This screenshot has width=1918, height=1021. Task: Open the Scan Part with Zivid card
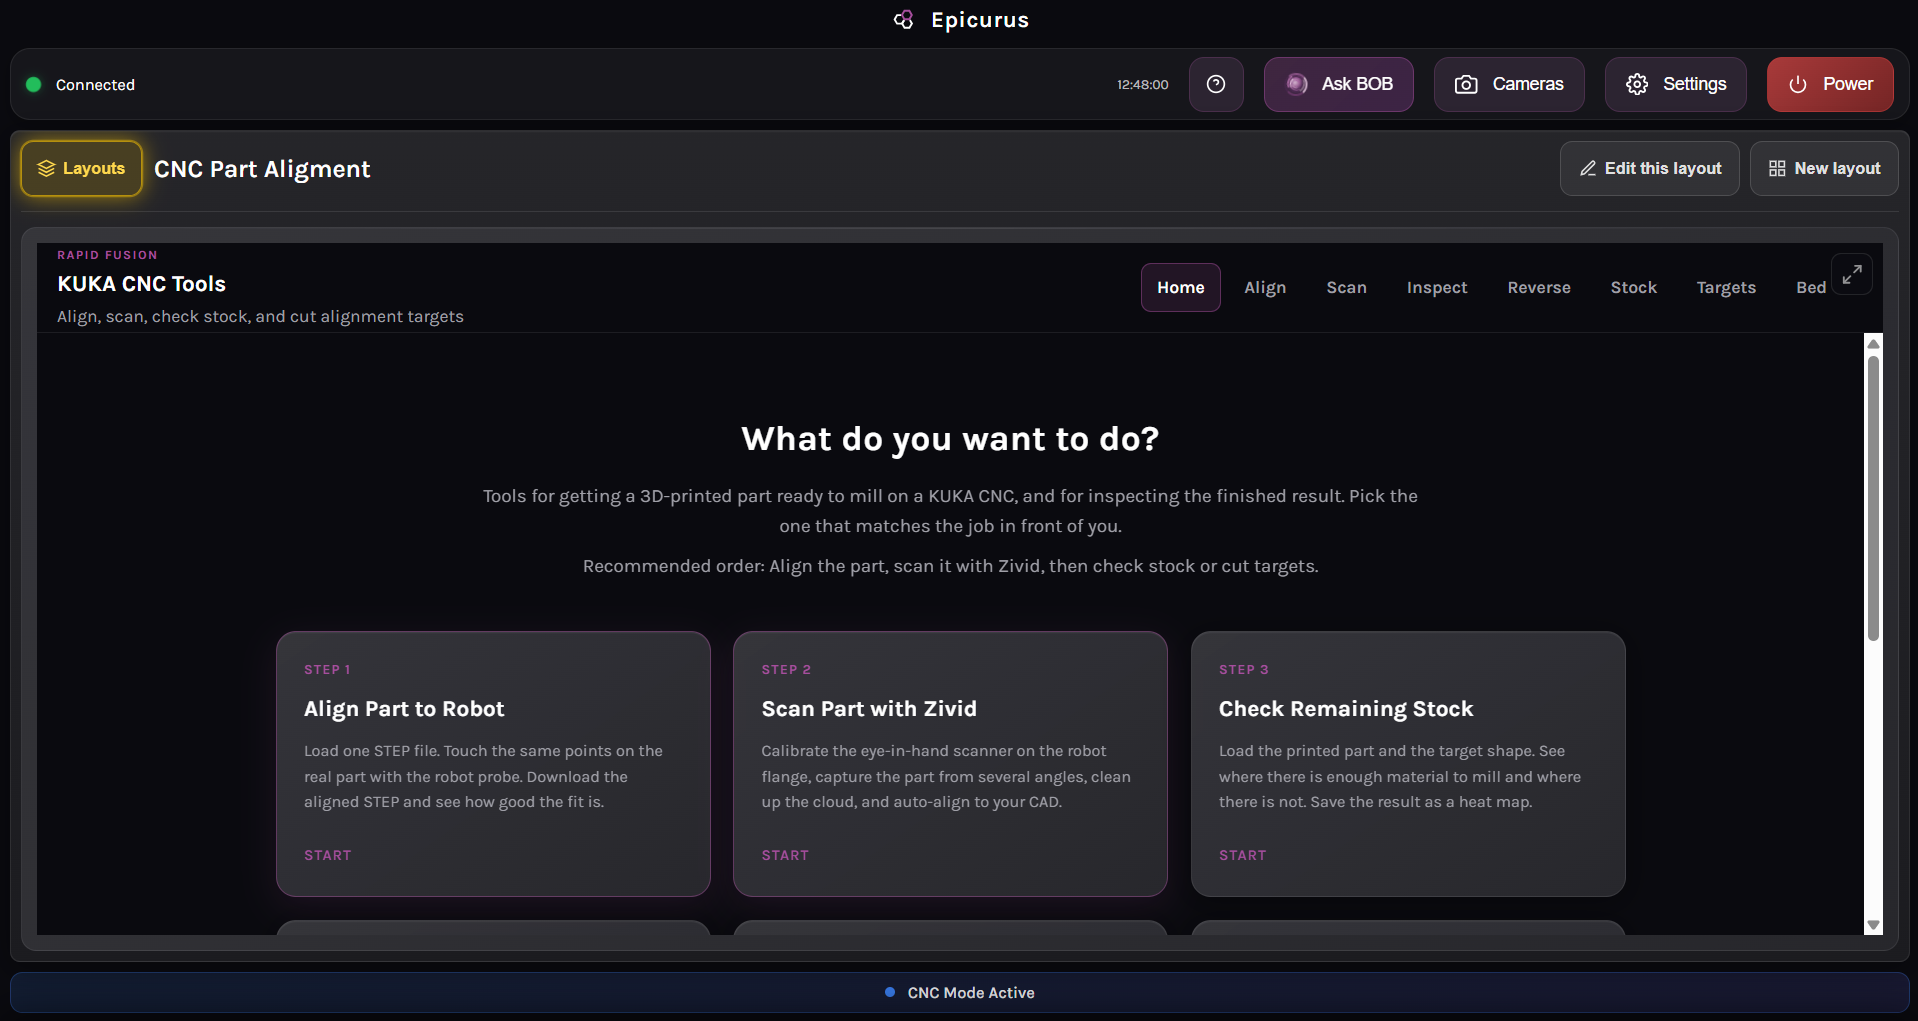(x=950, y=763)
